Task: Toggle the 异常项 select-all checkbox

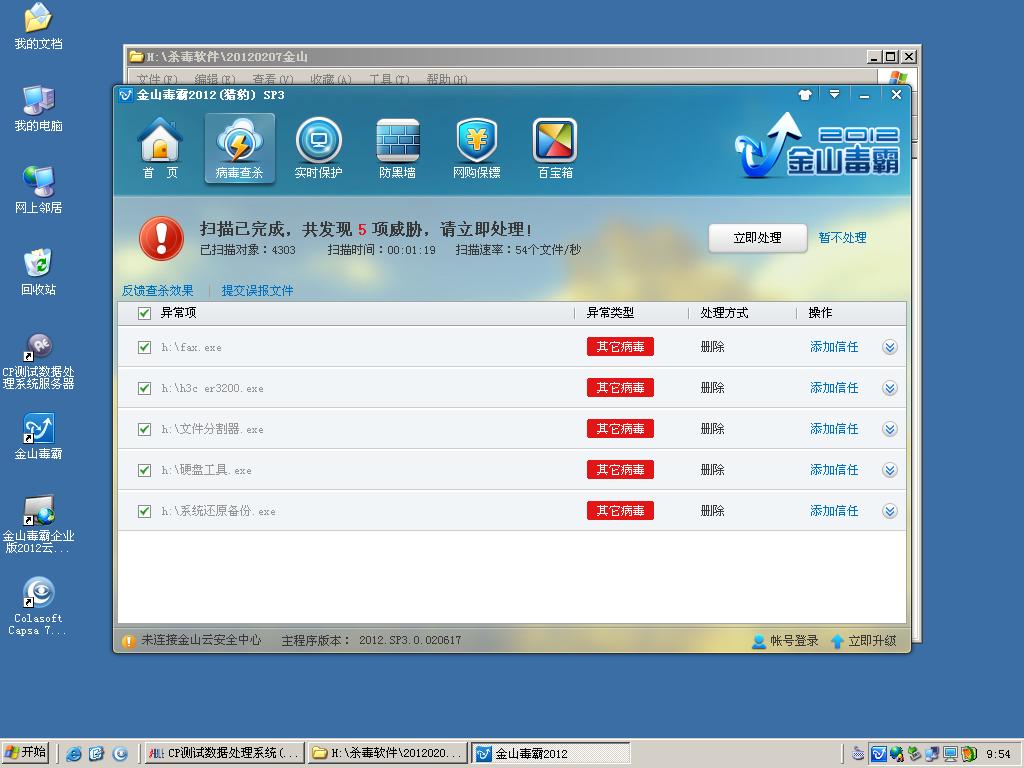Action: pyautogui.click(x=145, y=313)
